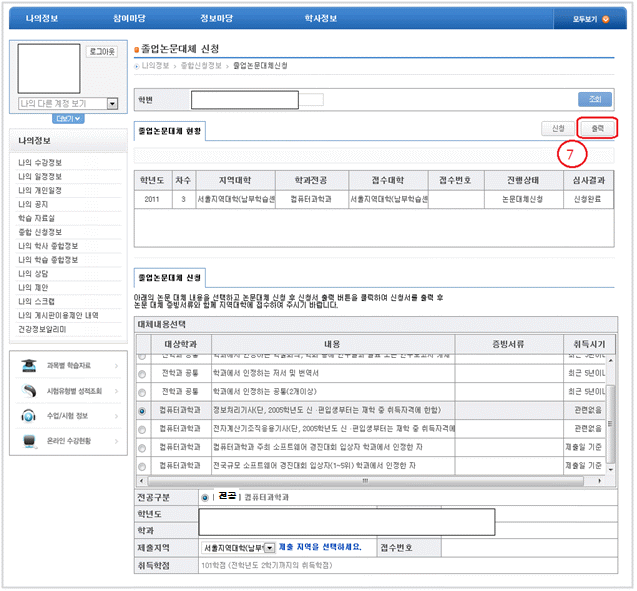Select the 전자계산기조직응용기사 radio option
This screenshot has width=637, height=591.
[x=142, y=428]
